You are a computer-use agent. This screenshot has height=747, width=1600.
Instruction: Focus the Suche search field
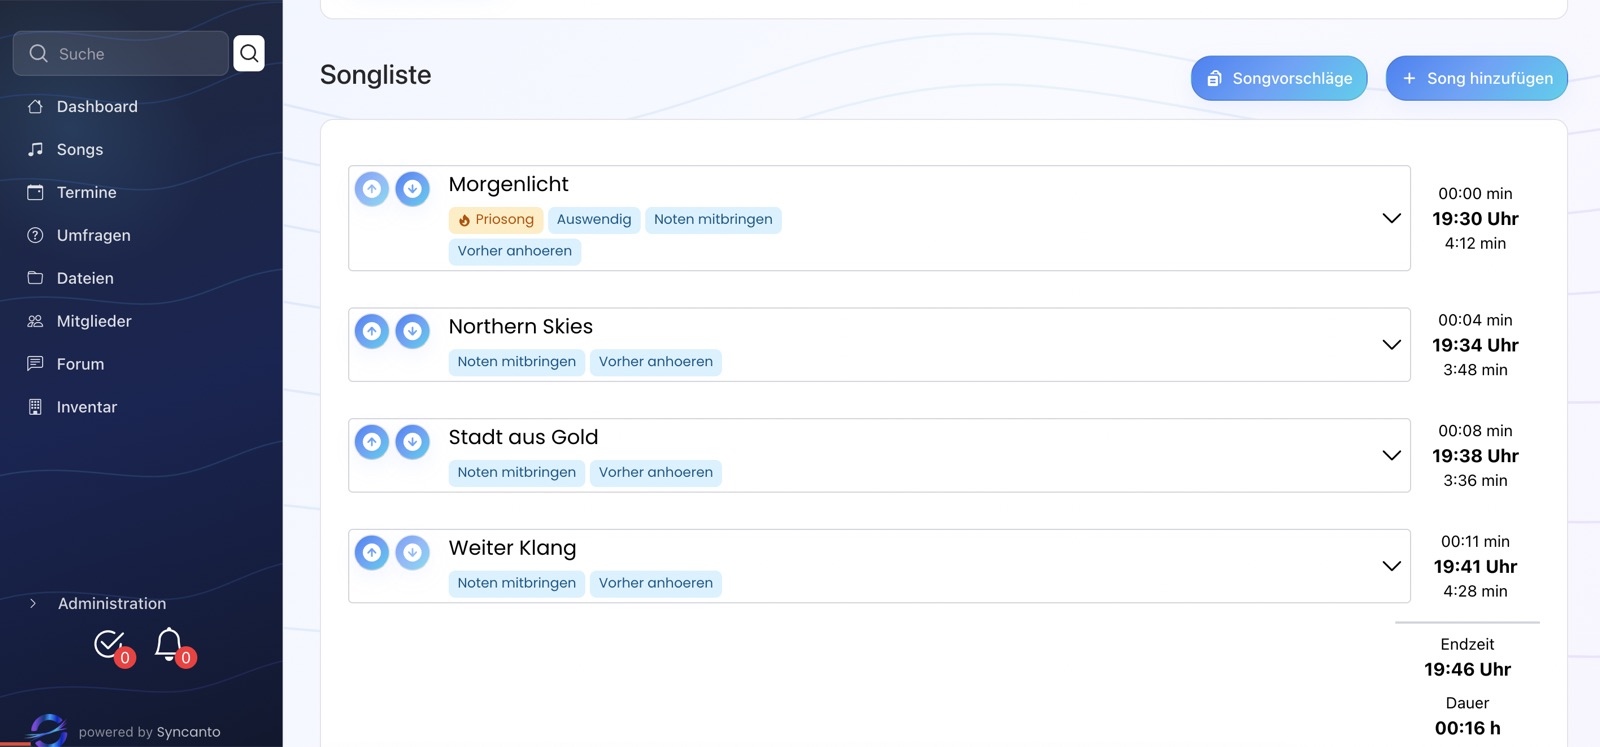(121, 53)
